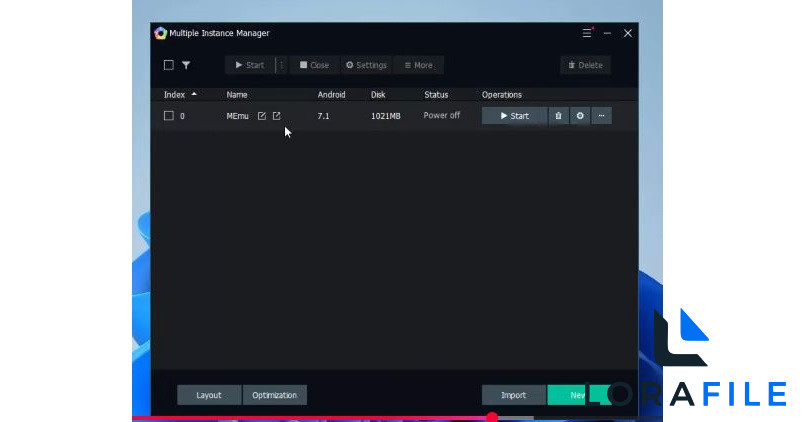The height and width of the screenshot is (422, 802).
Task: Click the select-all checkbox in the toolbar
Action: point(169,65)
